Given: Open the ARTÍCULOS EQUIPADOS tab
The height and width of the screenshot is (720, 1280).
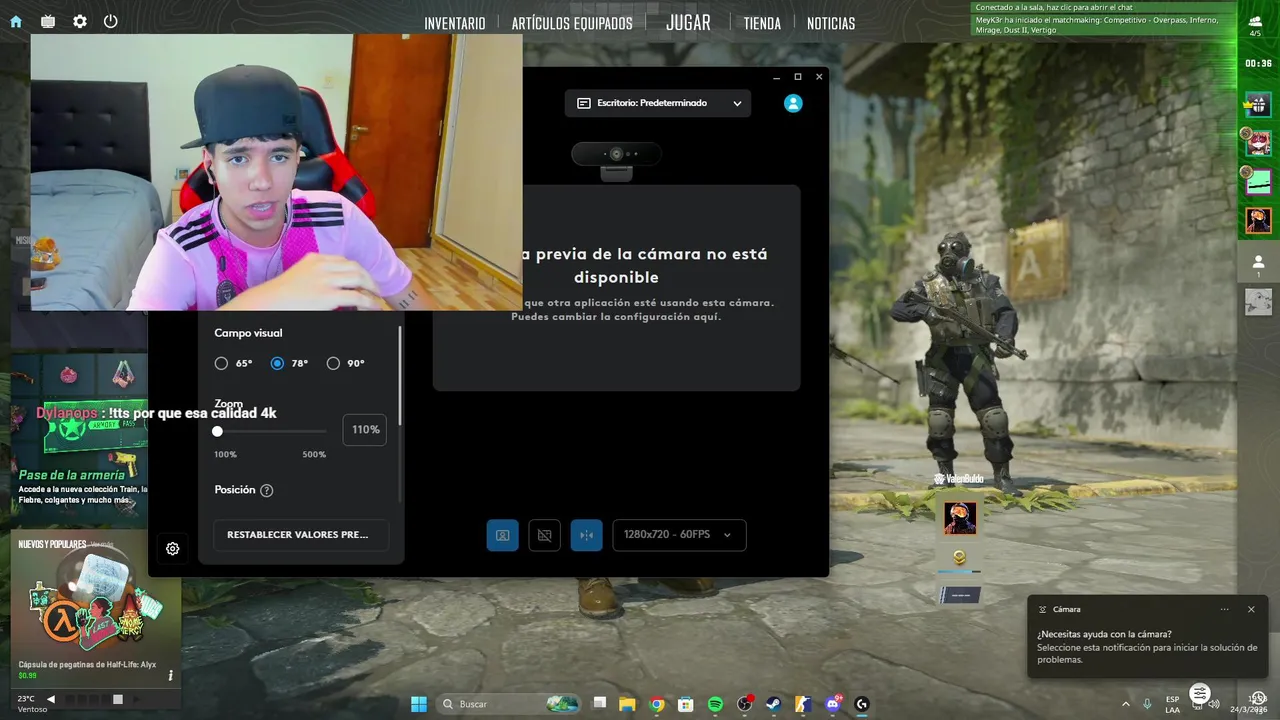Looking at the screenshot, I should coord(572,23).
